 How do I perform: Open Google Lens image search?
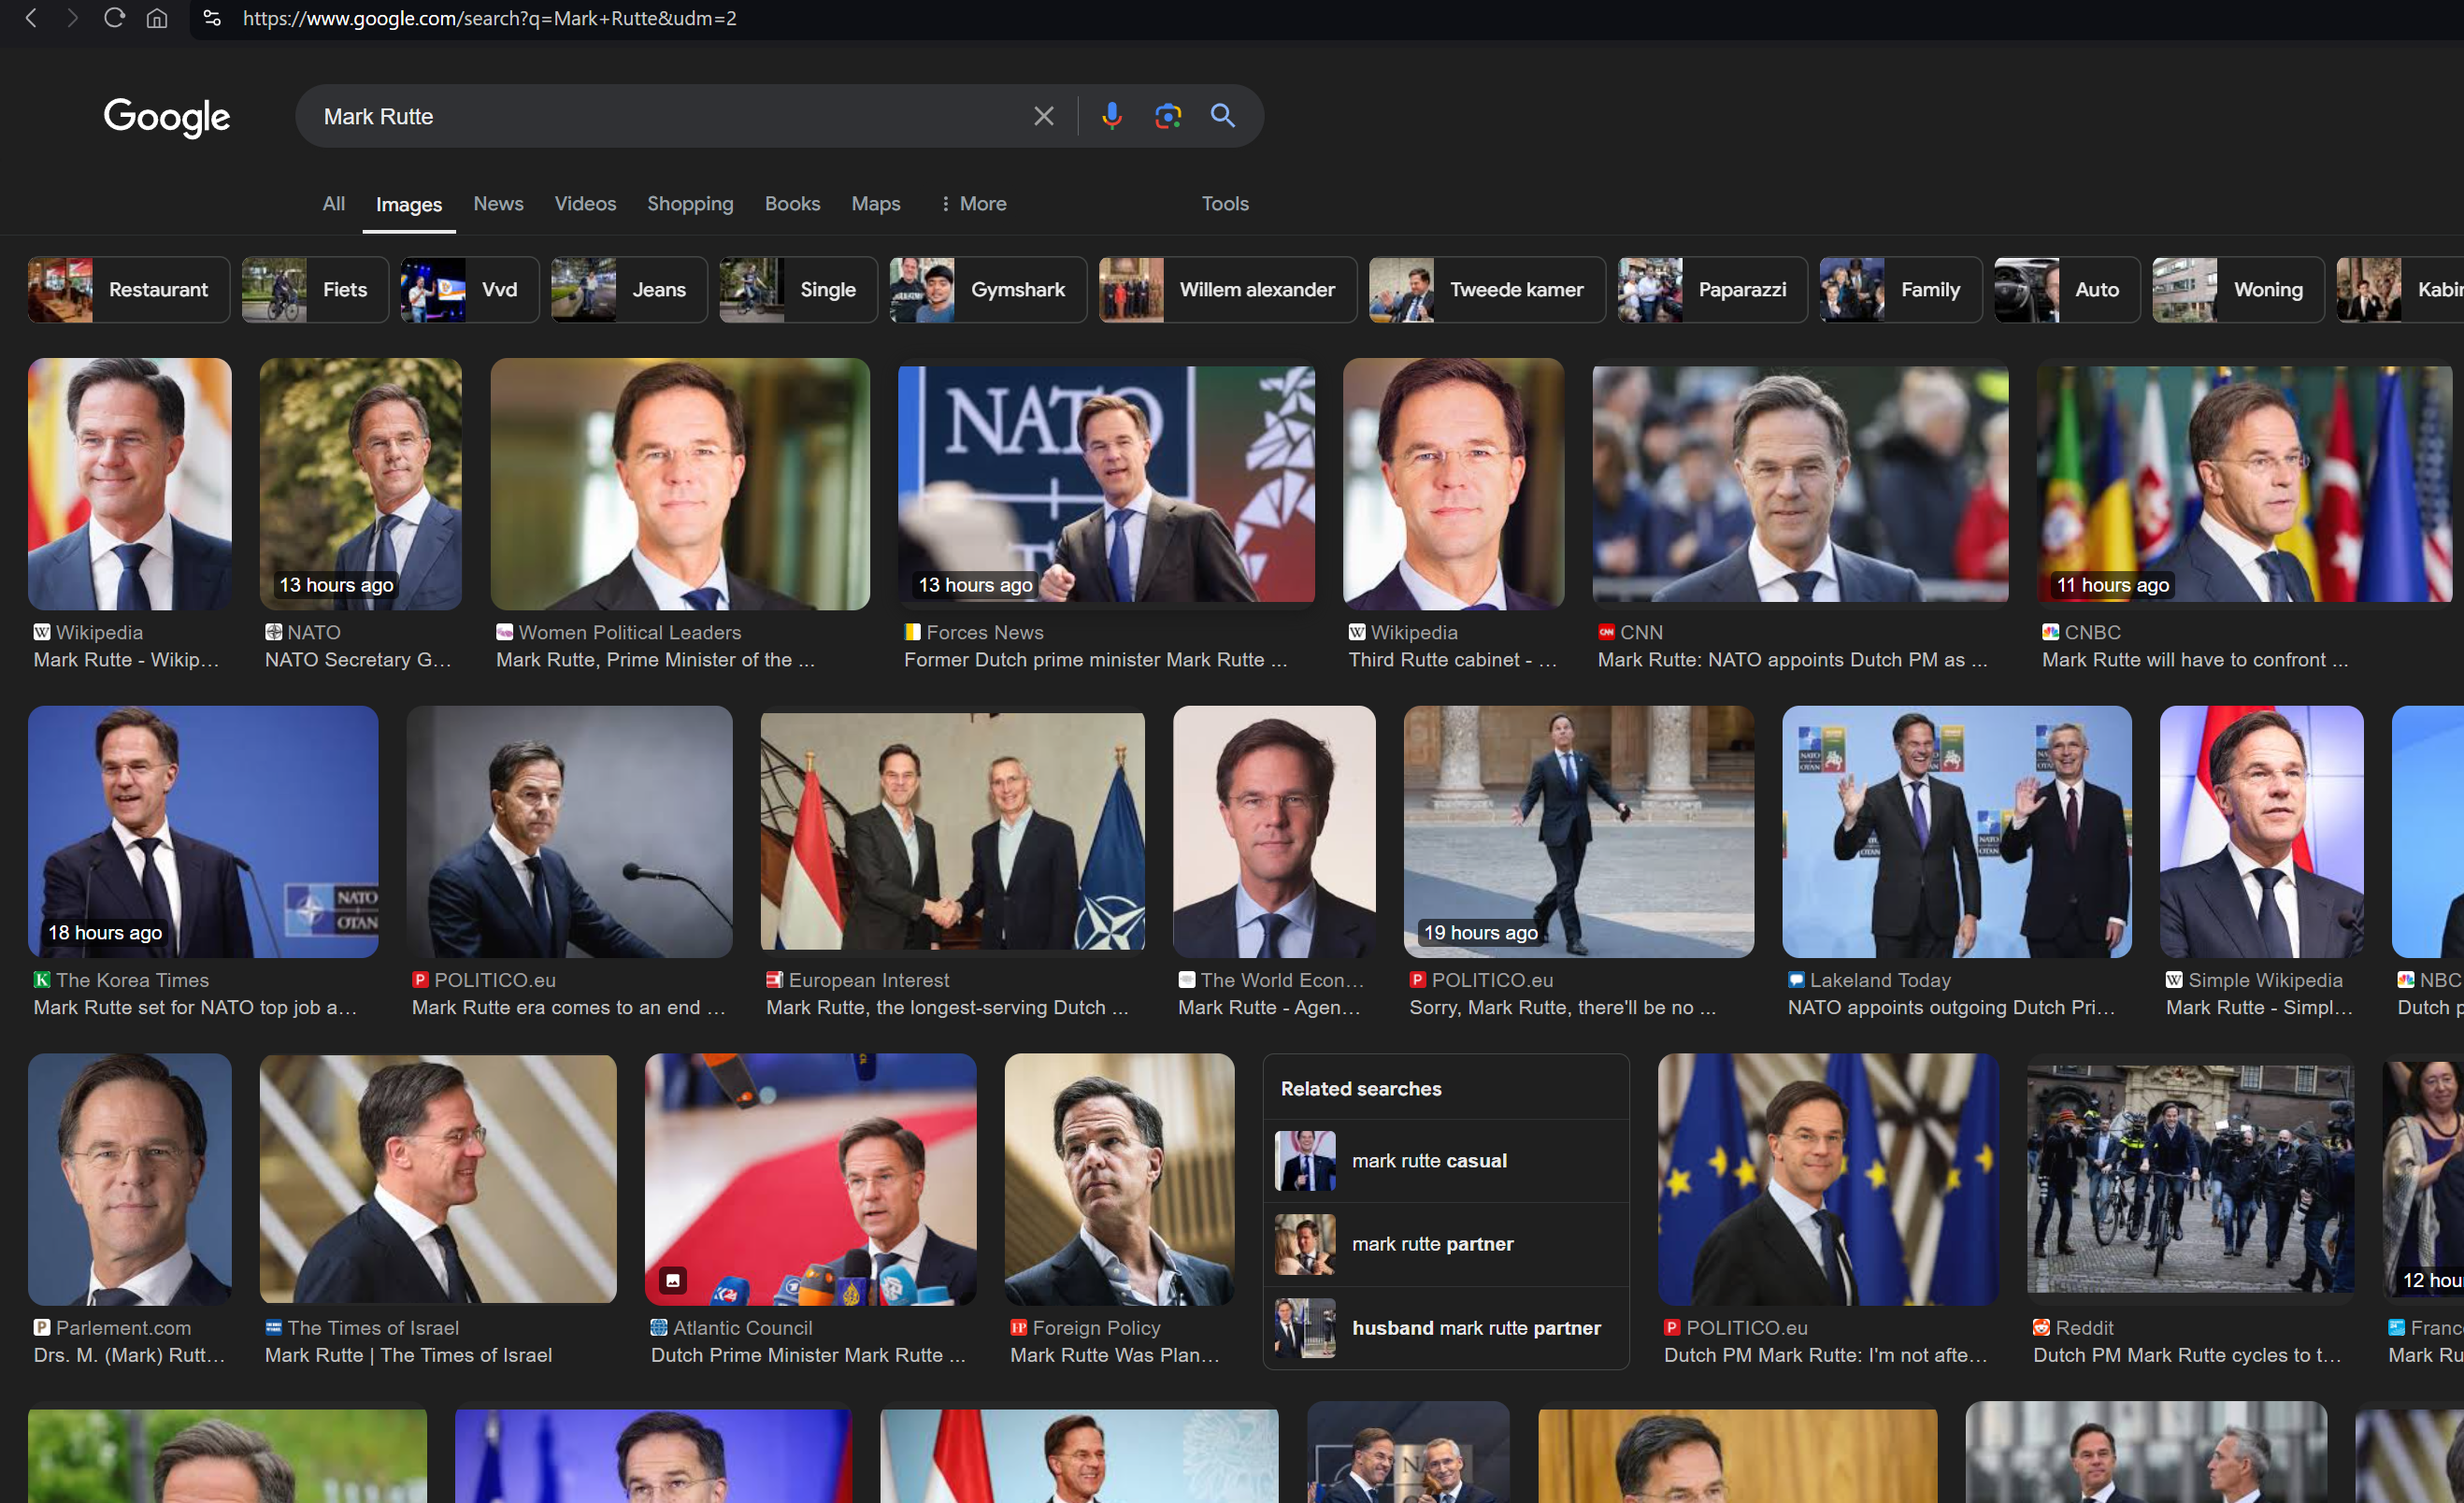[1167, 116]
